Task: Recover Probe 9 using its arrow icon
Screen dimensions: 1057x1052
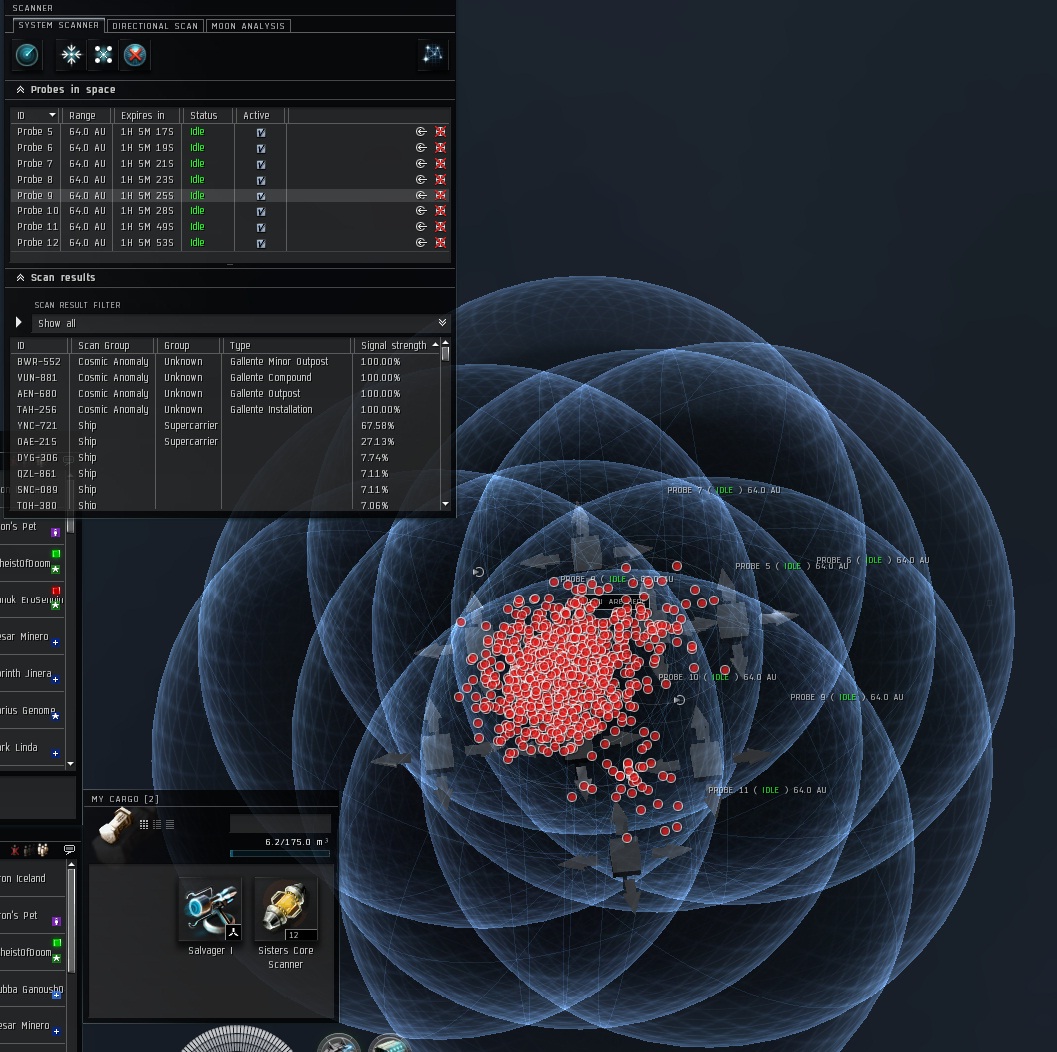Action: point(421,195)
